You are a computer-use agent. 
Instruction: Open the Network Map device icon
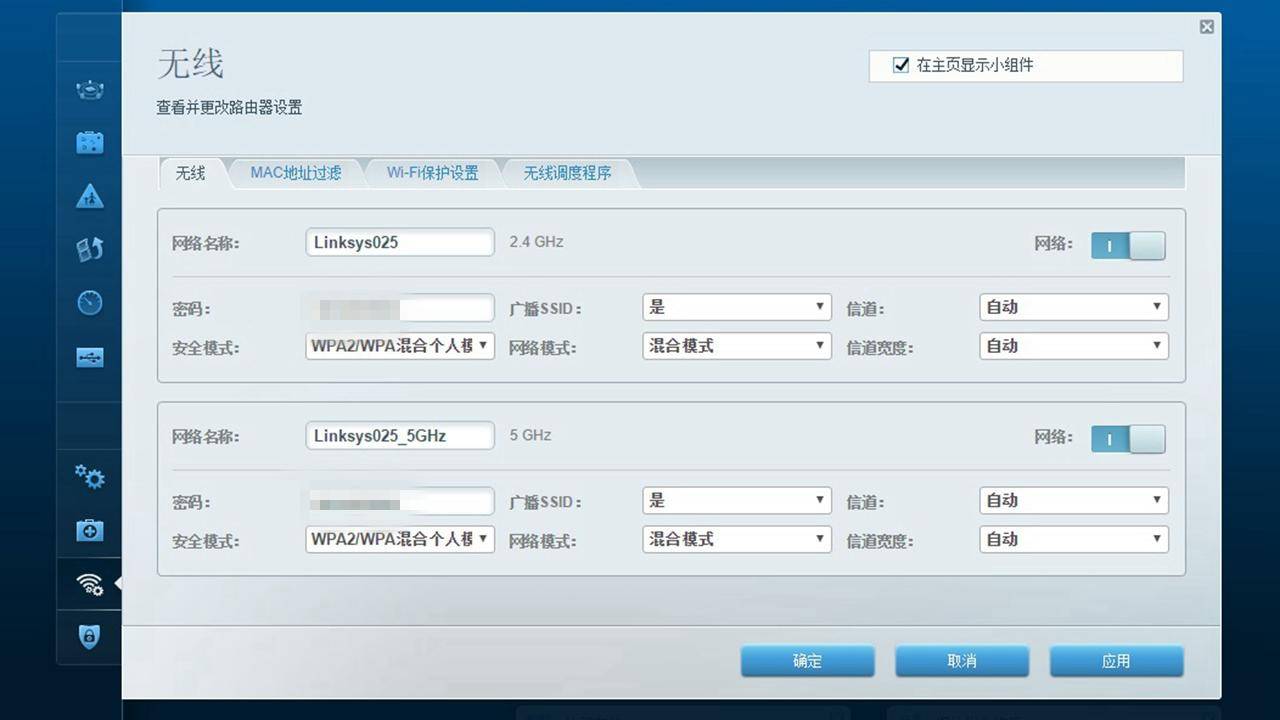pos(89,89)
